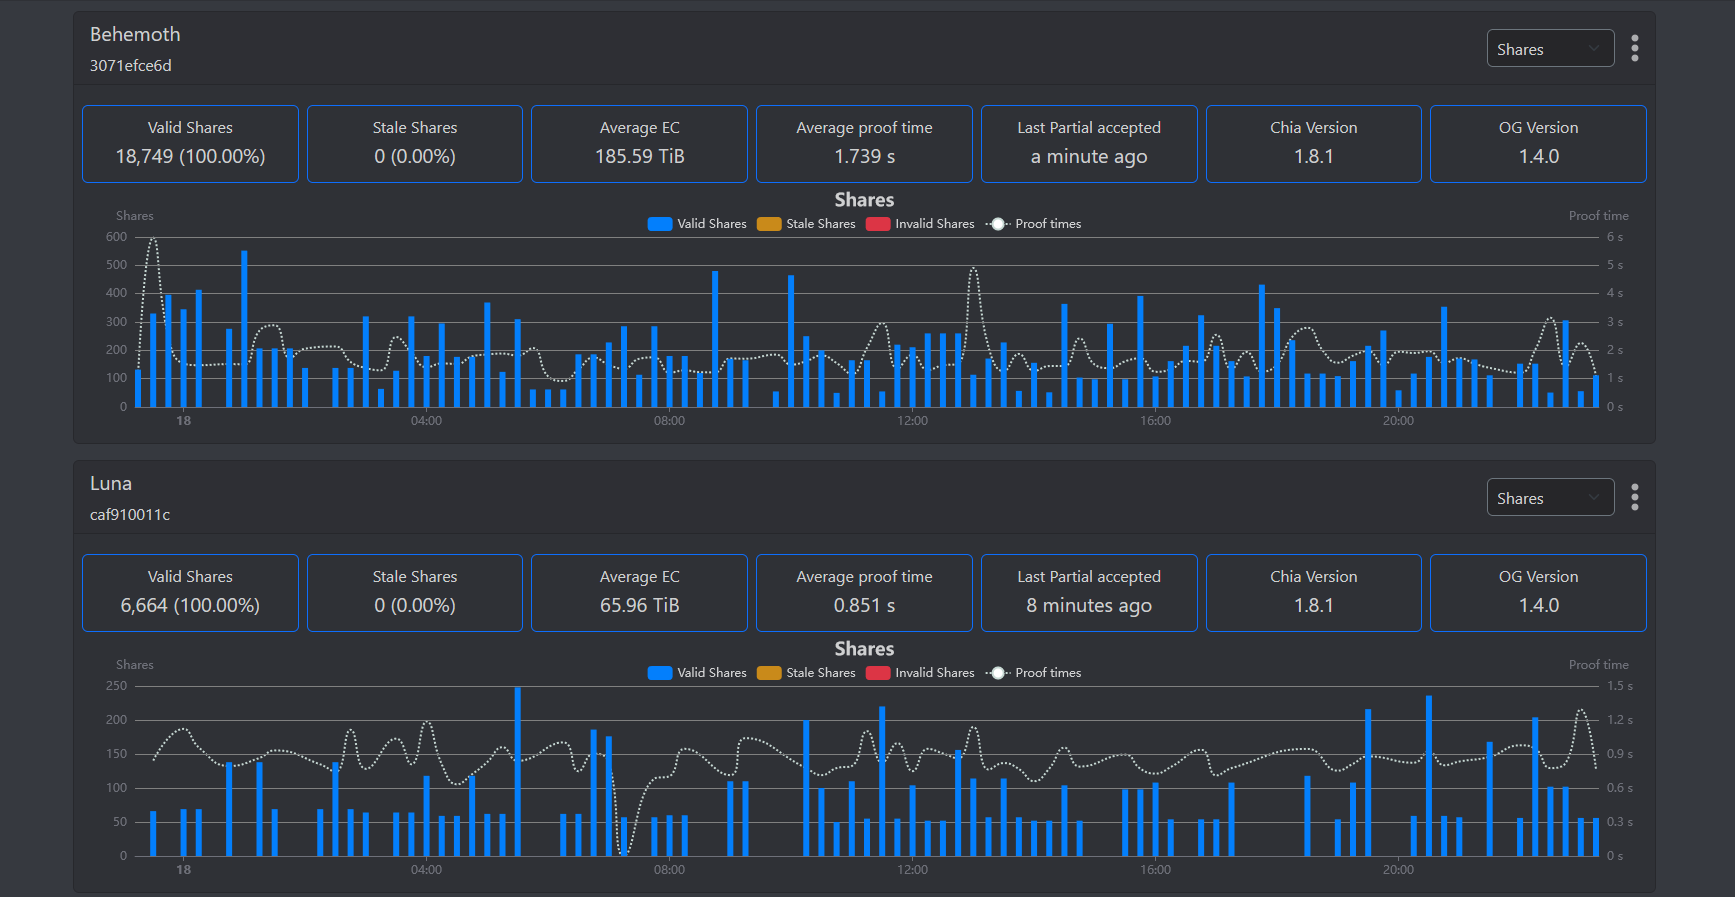Open Luna's three-dot options menu
Viewport: 1735px width, 897px height.
point(1634,497)
